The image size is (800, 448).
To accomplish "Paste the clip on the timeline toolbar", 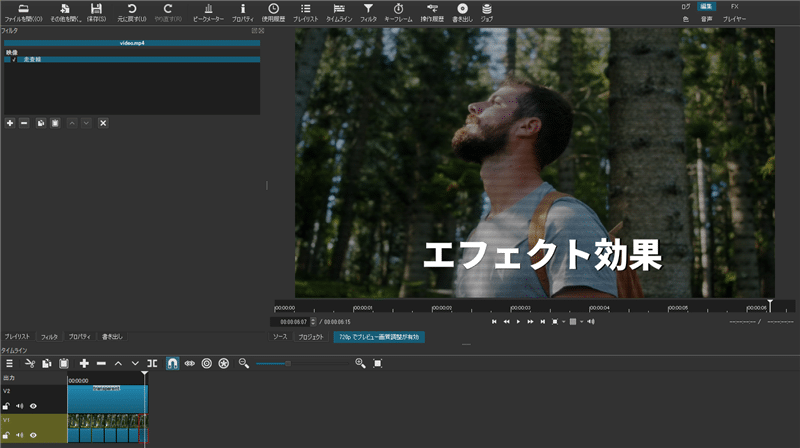I will [64, 363].
